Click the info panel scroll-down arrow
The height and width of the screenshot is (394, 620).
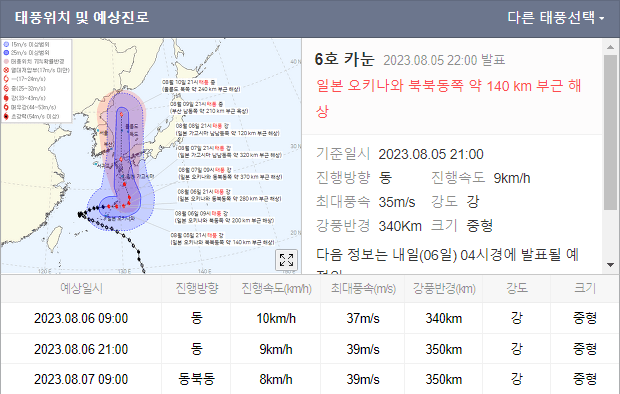[x=610, y=265]
